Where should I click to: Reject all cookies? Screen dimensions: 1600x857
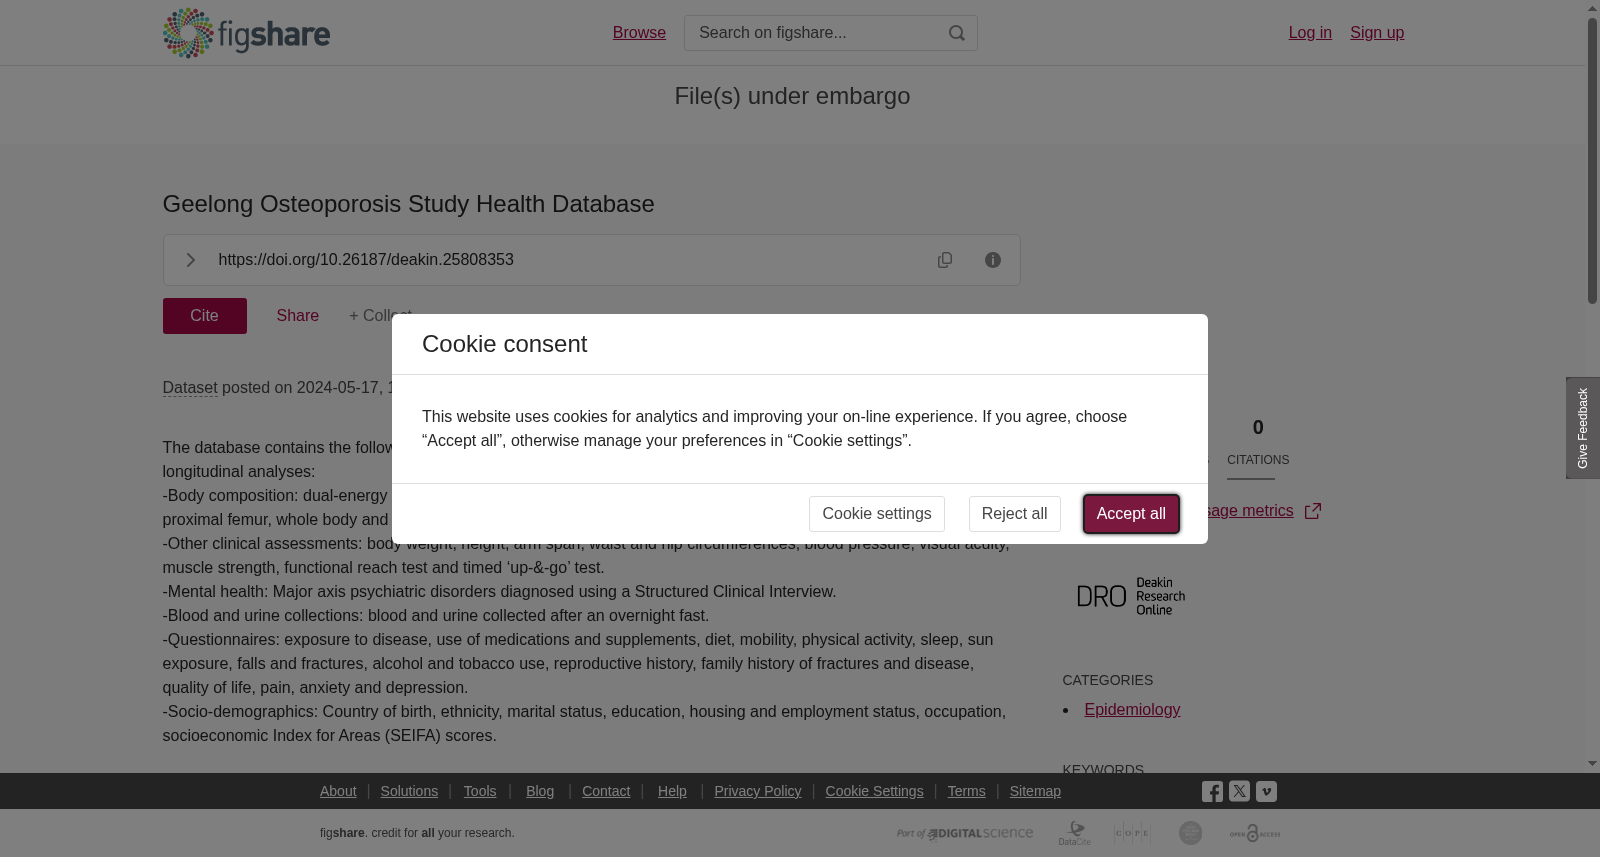(1014, 514)
